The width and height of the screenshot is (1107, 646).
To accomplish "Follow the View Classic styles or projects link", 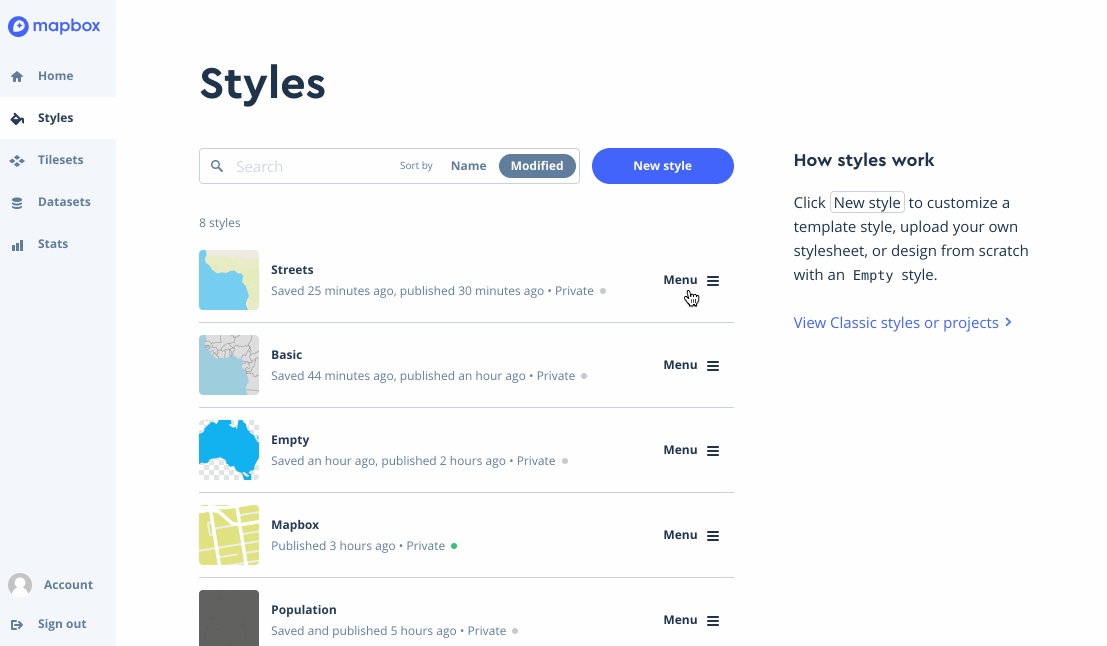I will click(896, 323).
